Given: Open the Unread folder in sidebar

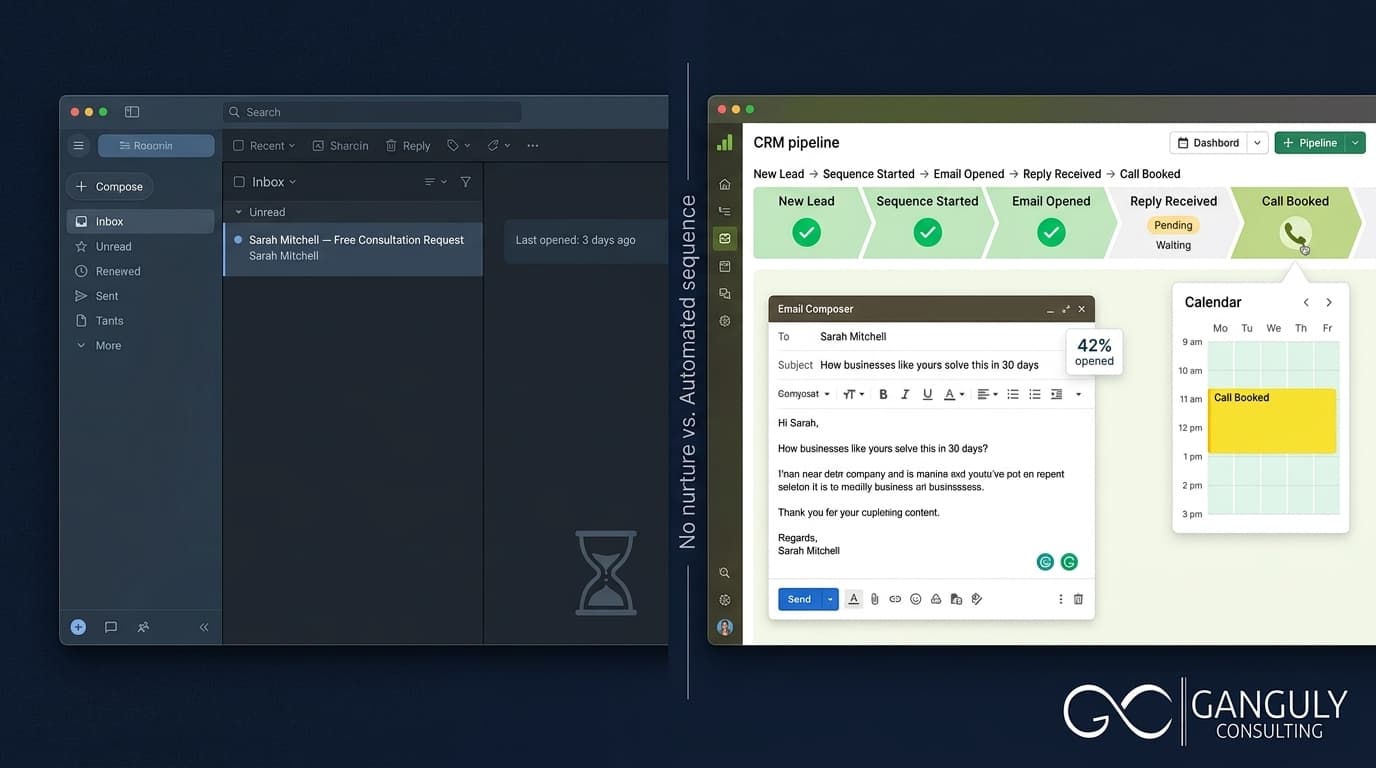Looking at the screenshot, I should (113, 246).
